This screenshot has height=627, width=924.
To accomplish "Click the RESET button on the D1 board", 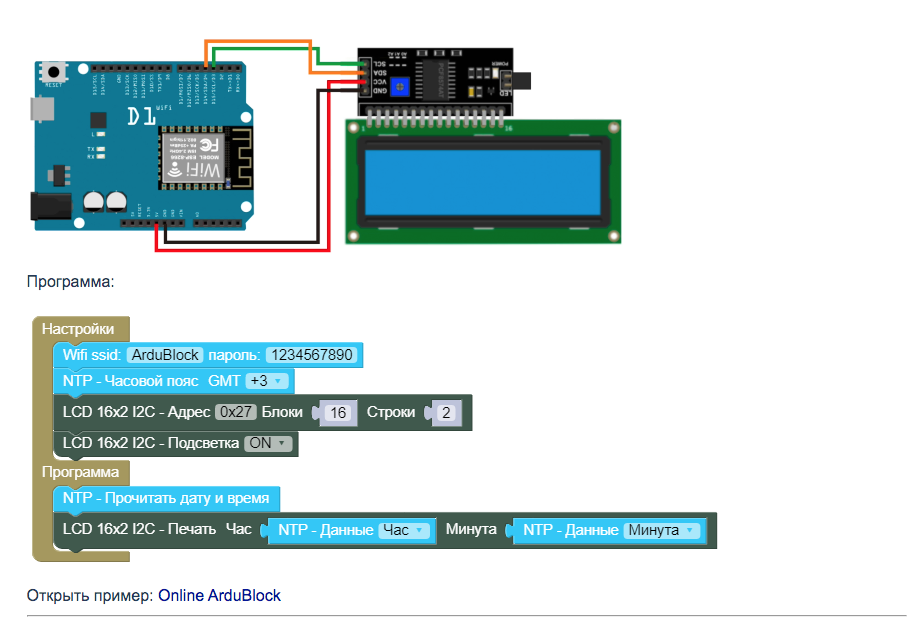I will [x=52, y=72].
